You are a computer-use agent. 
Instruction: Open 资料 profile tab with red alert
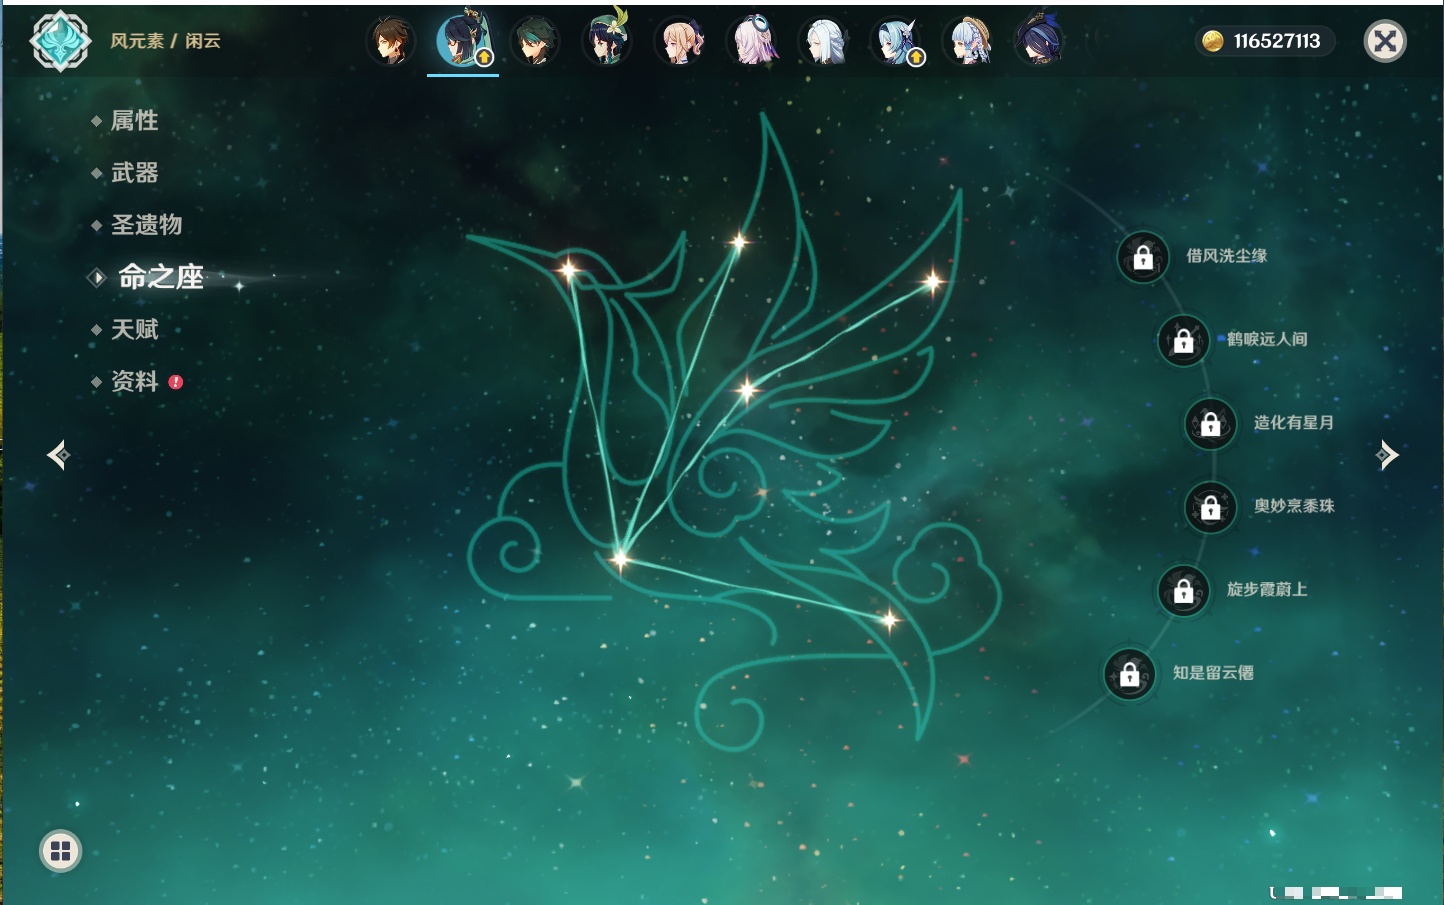[134, 382]
